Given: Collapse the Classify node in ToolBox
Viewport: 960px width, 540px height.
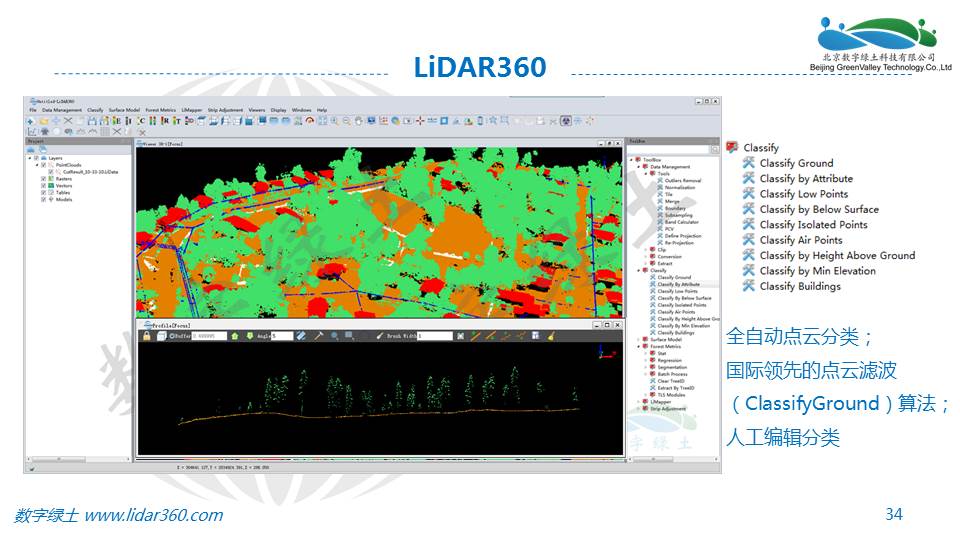Looking at the screenshot, I should 639,270.
